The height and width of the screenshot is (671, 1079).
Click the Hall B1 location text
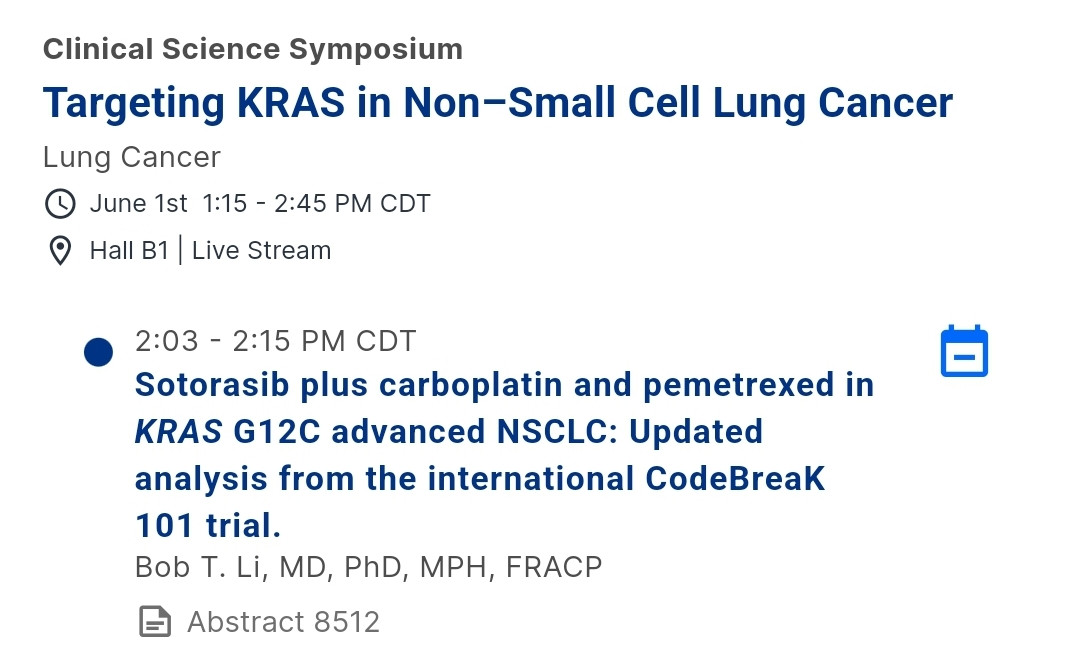point(129,251)
